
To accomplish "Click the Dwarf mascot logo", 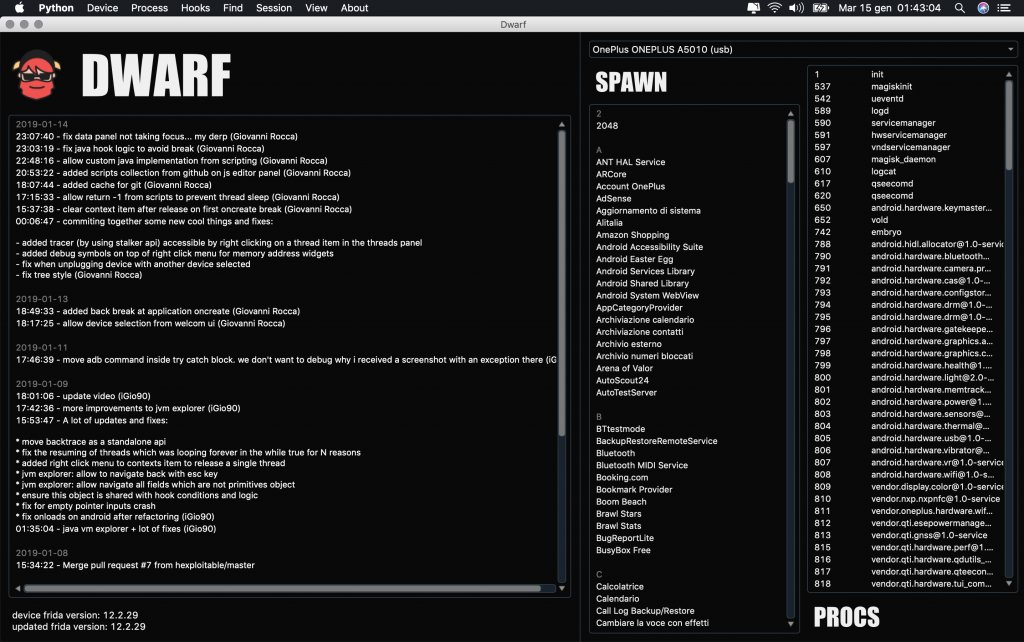I will coord(37,74).
